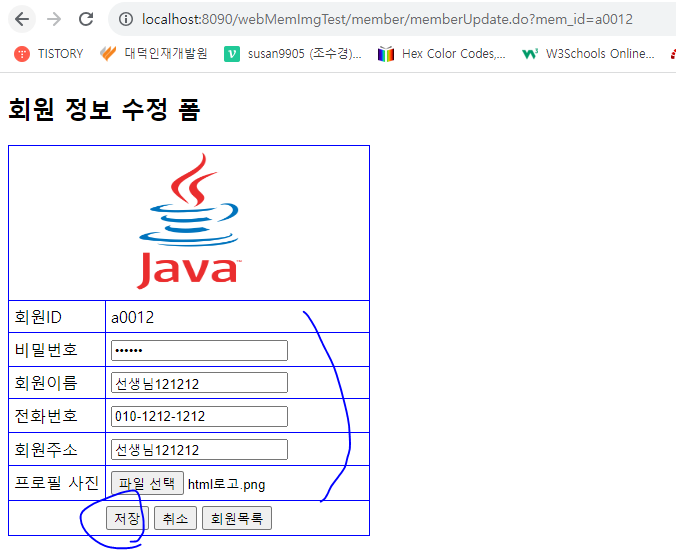The width and height of the screenshot is (676, 555).
Task: Cancel changes with the 취소 button
Action: click(x=175, y=518)
